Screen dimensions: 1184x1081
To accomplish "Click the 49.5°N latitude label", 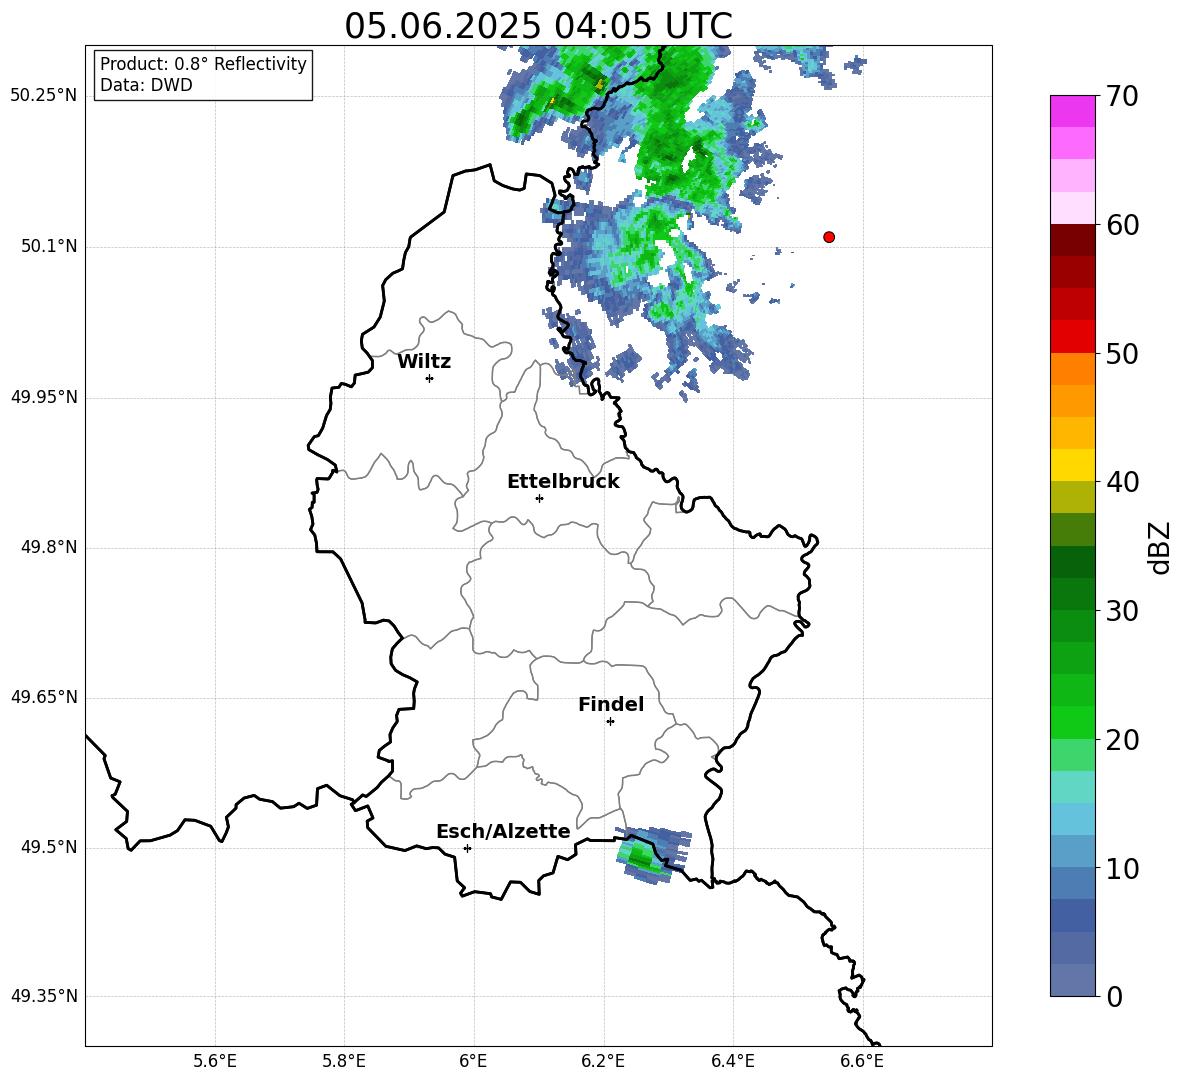I will 50,847.
